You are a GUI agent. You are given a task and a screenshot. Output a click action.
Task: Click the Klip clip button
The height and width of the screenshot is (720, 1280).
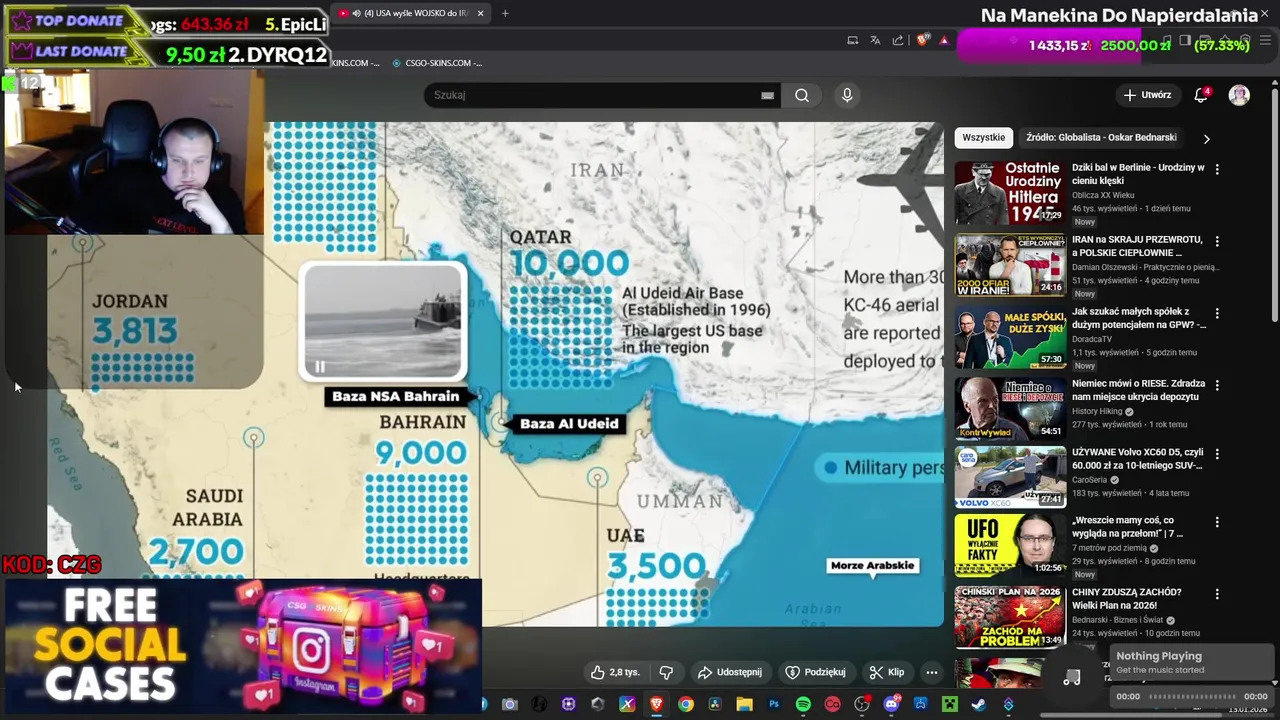(887, 672)
